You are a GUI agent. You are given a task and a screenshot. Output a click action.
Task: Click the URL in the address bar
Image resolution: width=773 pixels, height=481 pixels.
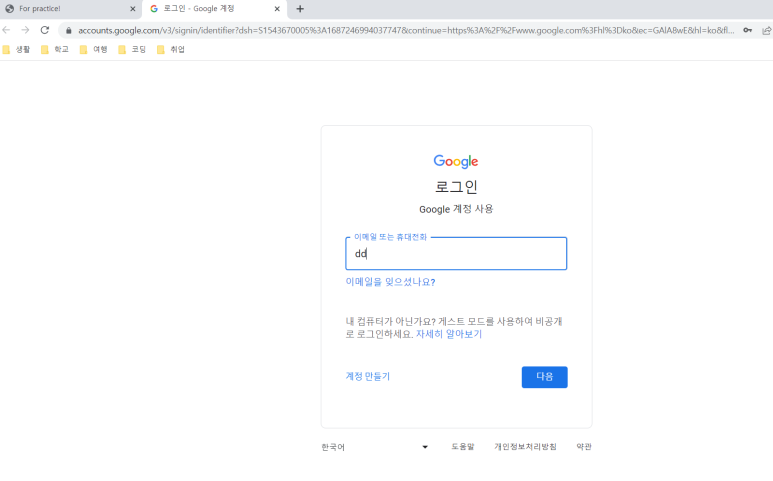(x=406, y=31)
